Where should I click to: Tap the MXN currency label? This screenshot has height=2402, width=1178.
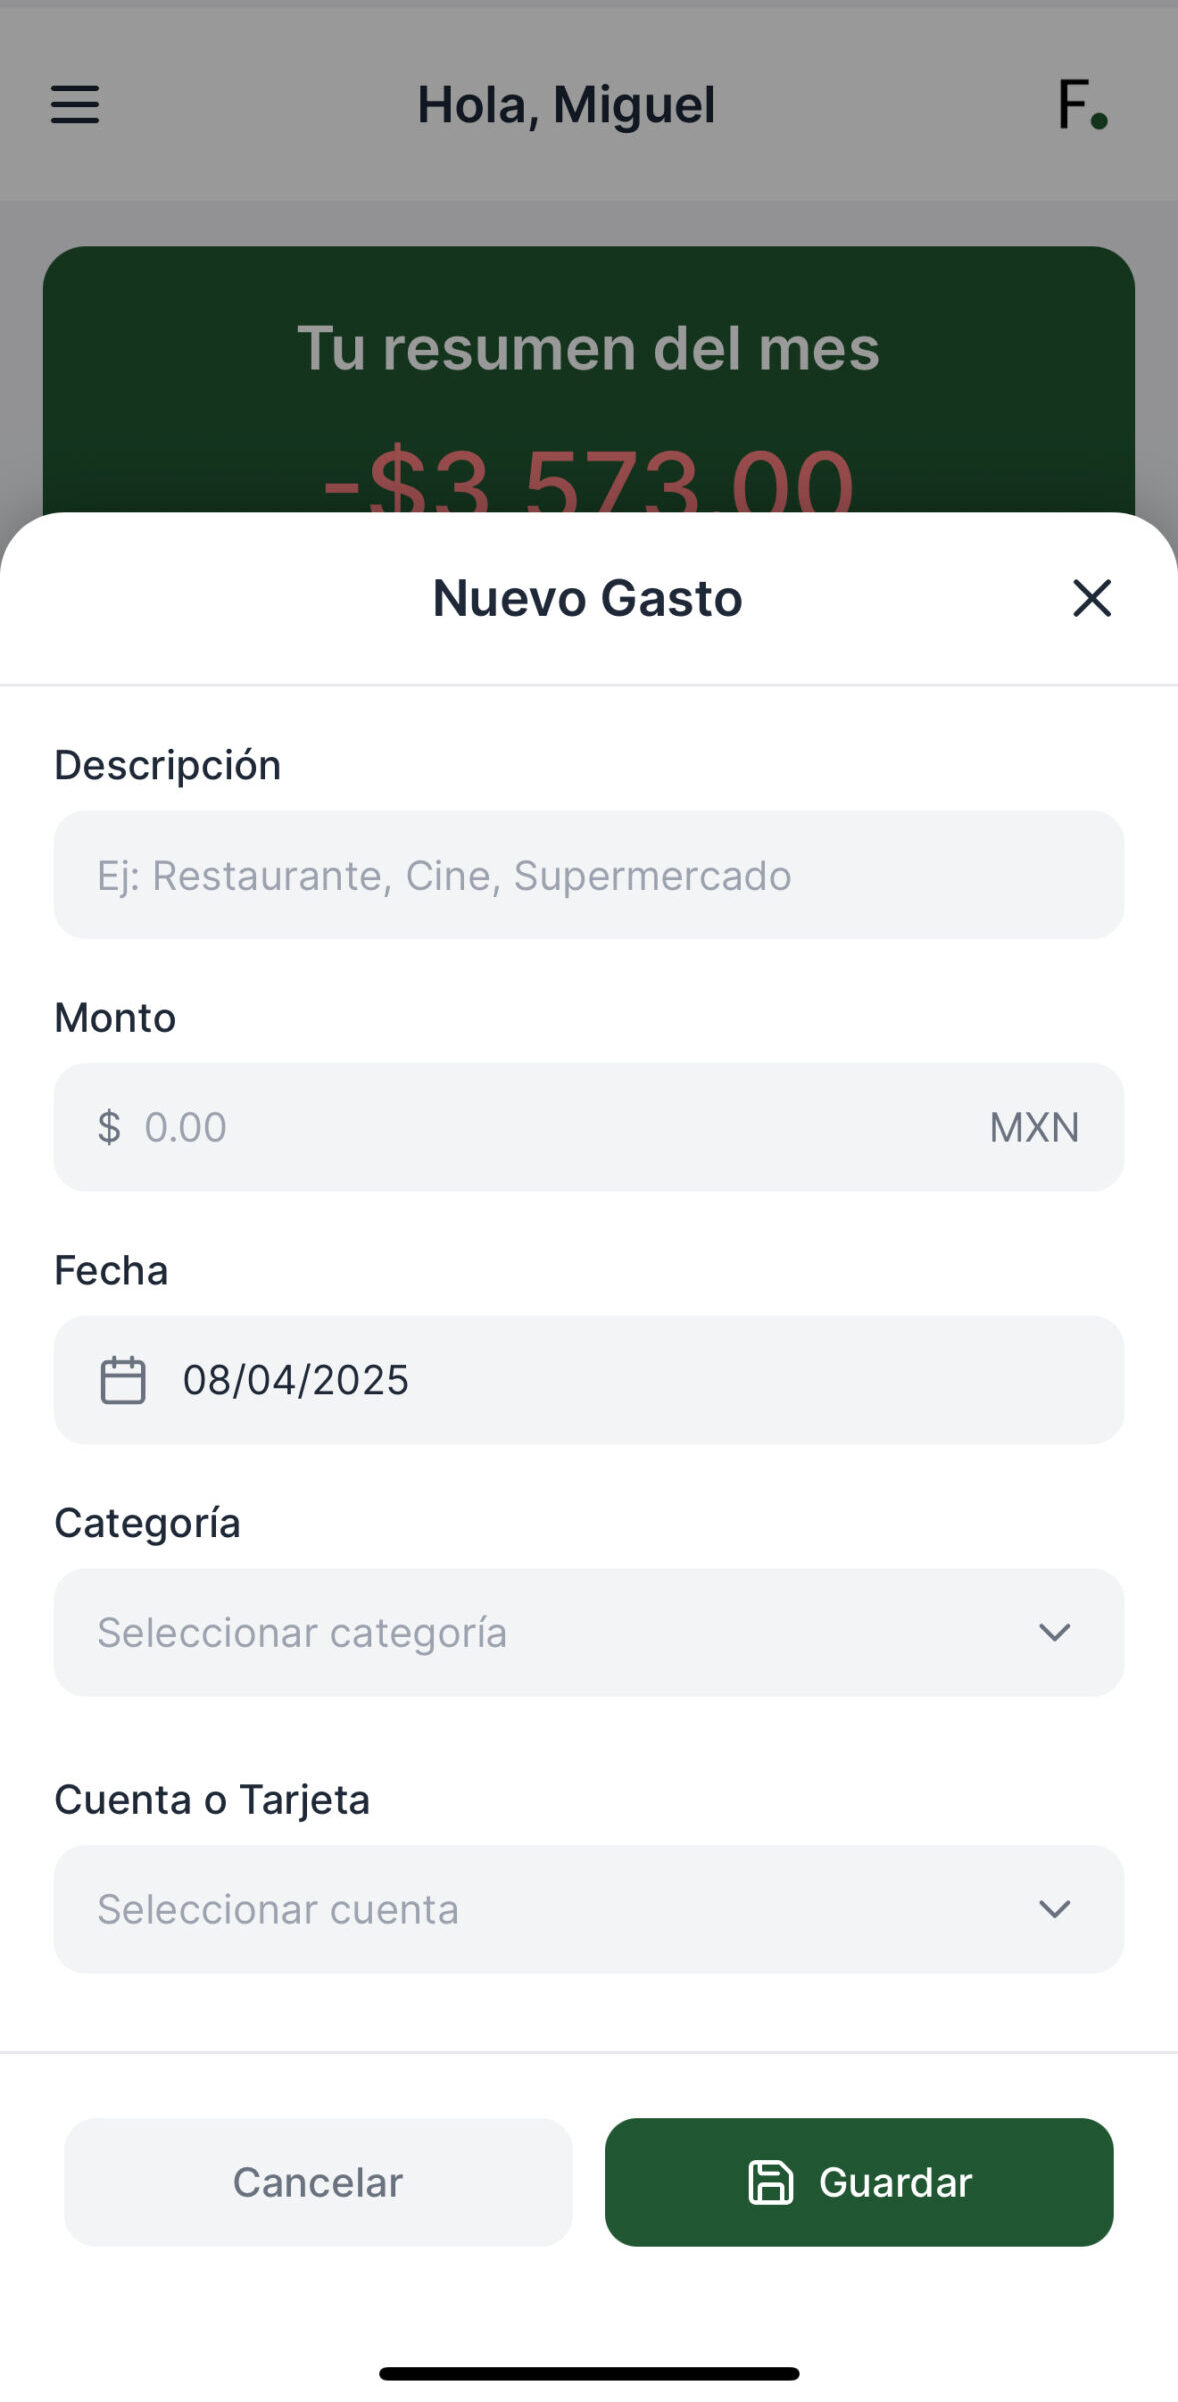pos(1034,1127)
